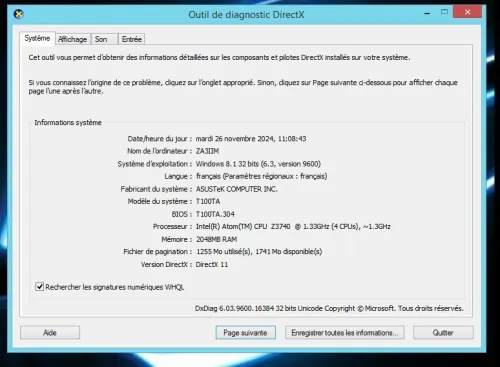Click Enregistrer toutes les informations button
Screen dimensions: 500x367
345,333
